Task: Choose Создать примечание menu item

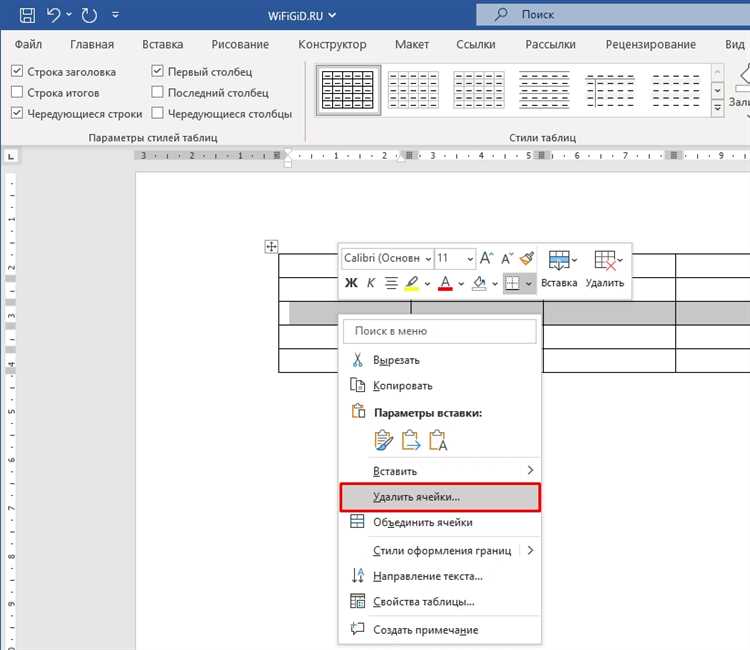Action: pos(440,630)
